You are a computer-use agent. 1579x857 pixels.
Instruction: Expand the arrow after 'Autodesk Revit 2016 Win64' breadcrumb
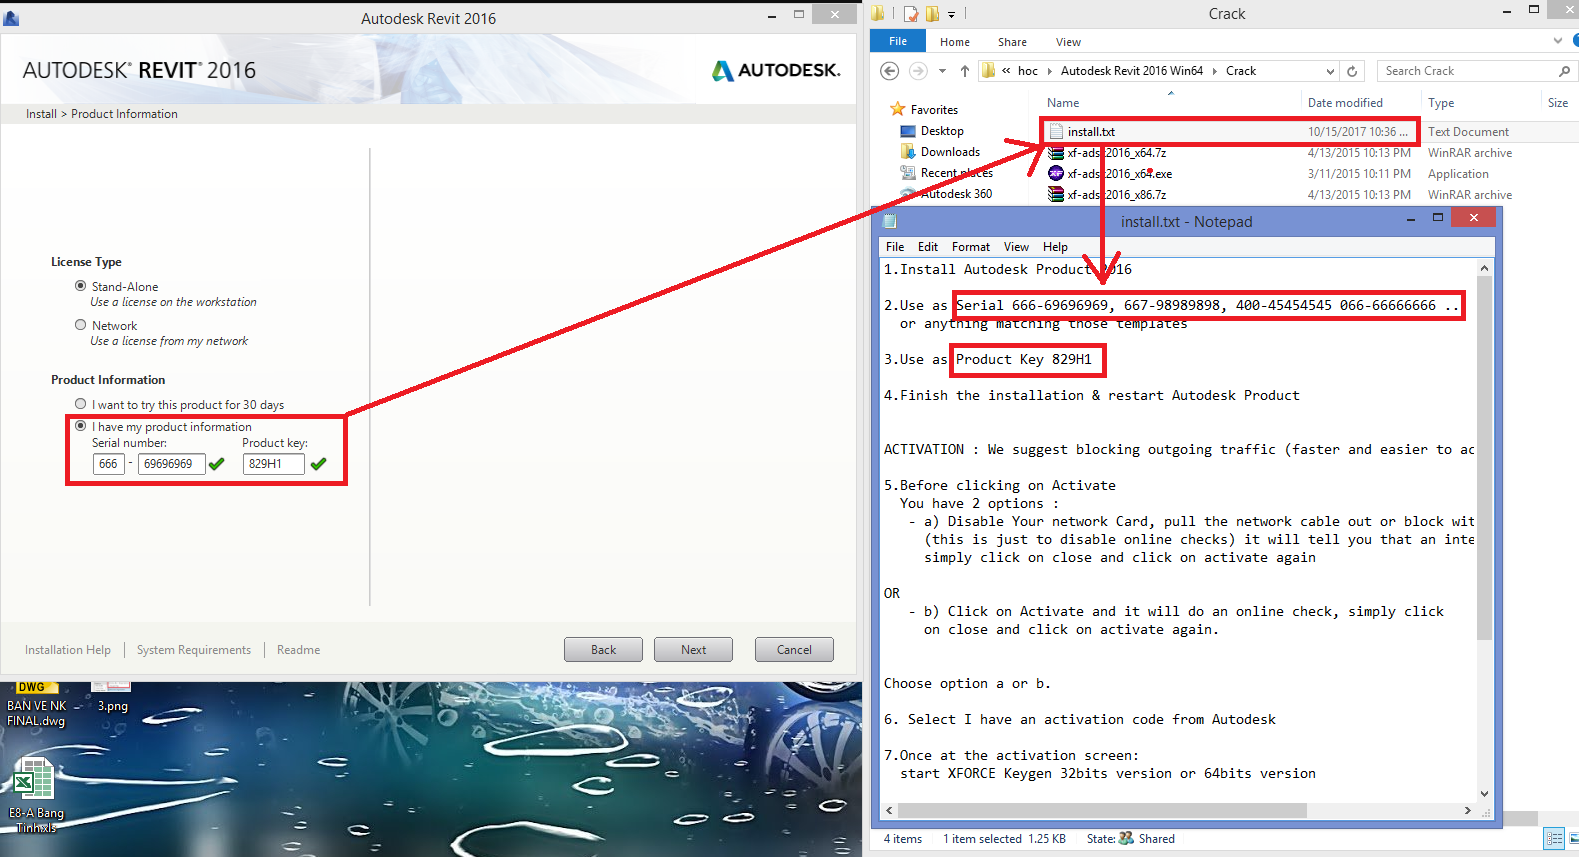coord(1215,71)
